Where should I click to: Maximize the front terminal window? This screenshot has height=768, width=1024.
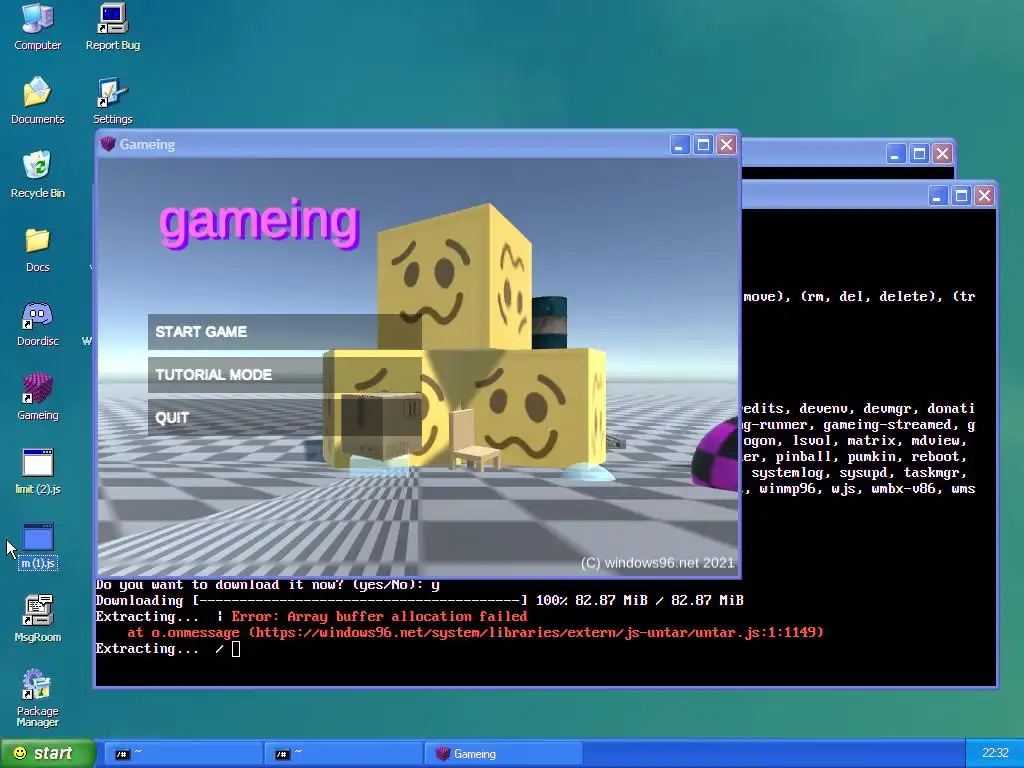point(961,195)
